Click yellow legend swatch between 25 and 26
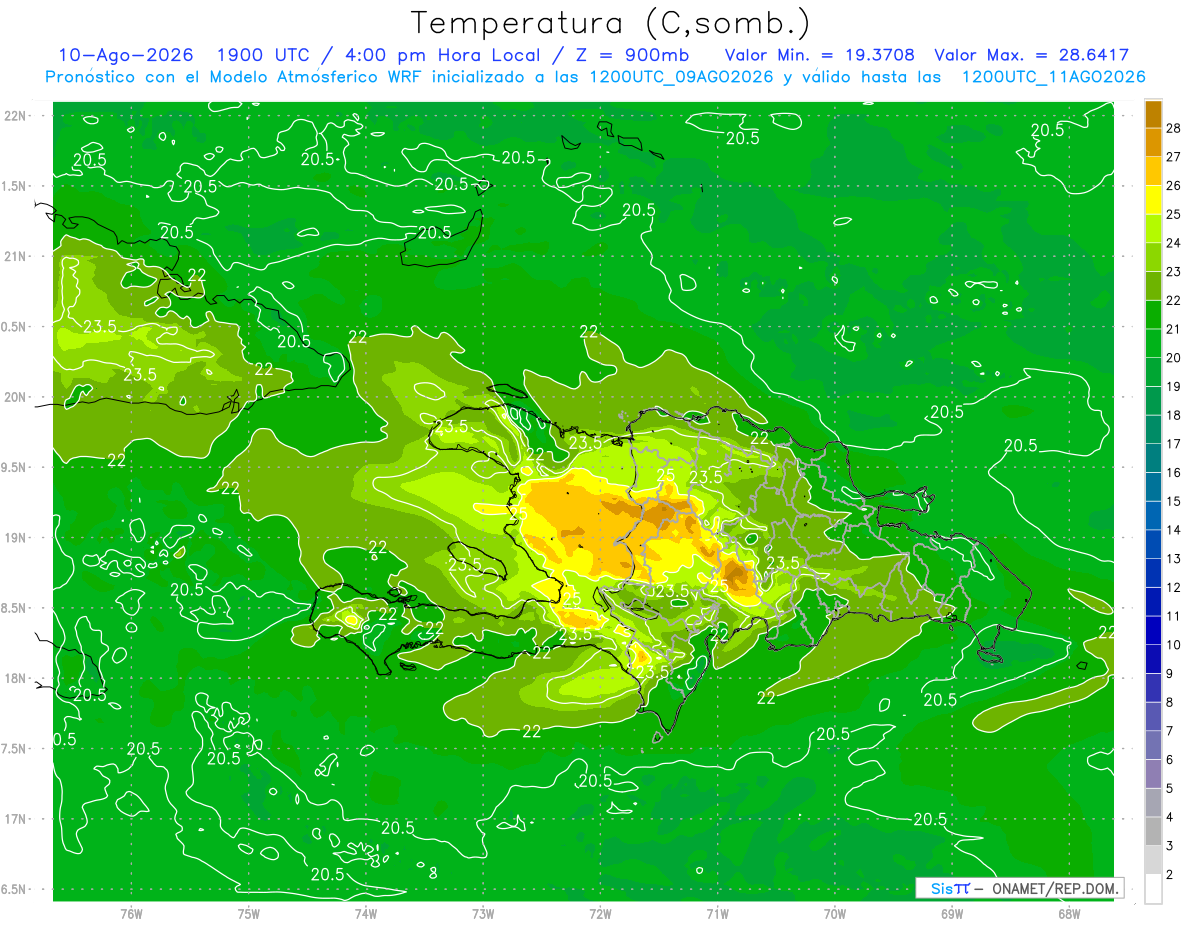This screenshot has width=1200, height=927. click(1153, 201)
